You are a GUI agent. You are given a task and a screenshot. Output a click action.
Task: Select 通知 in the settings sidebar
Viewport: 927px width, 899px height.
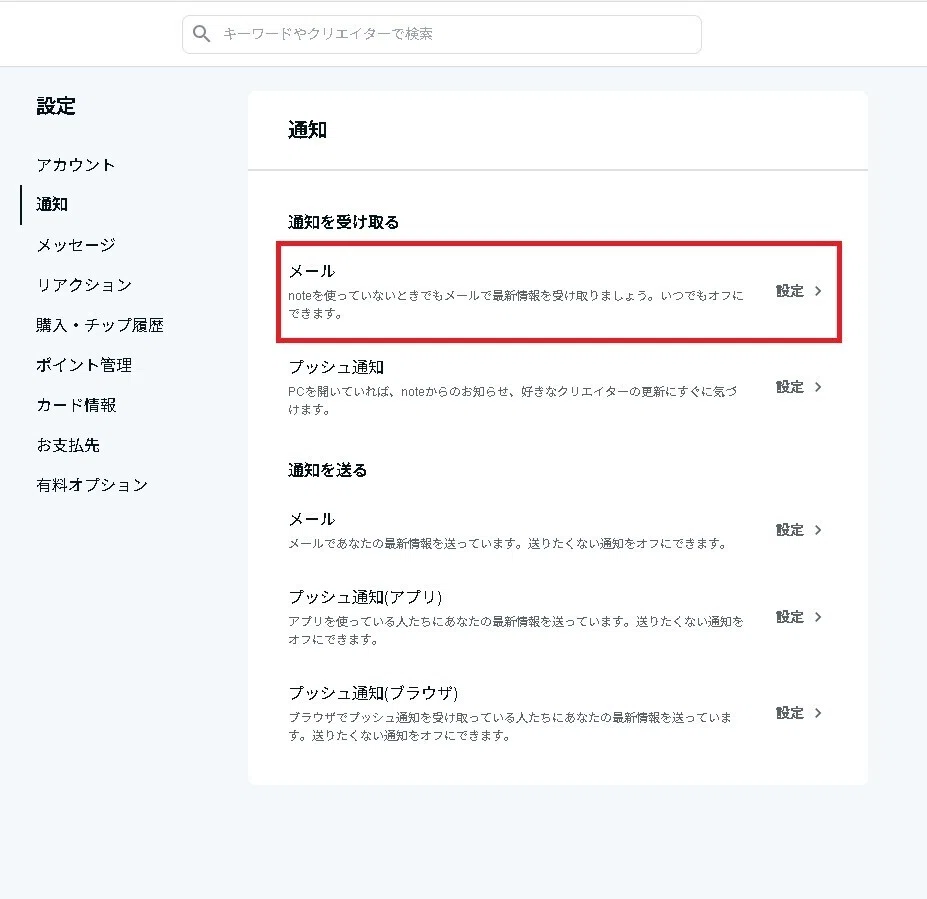click(x=52, y=205)
